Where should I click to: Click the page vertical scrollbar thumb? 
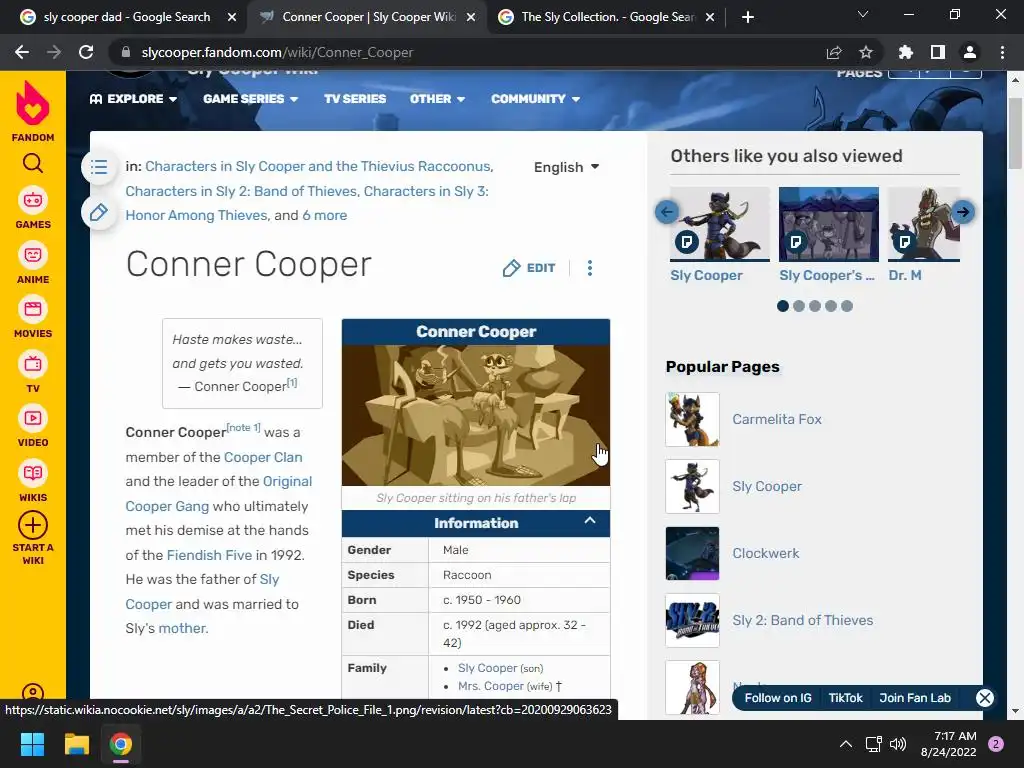point(1015,133)
